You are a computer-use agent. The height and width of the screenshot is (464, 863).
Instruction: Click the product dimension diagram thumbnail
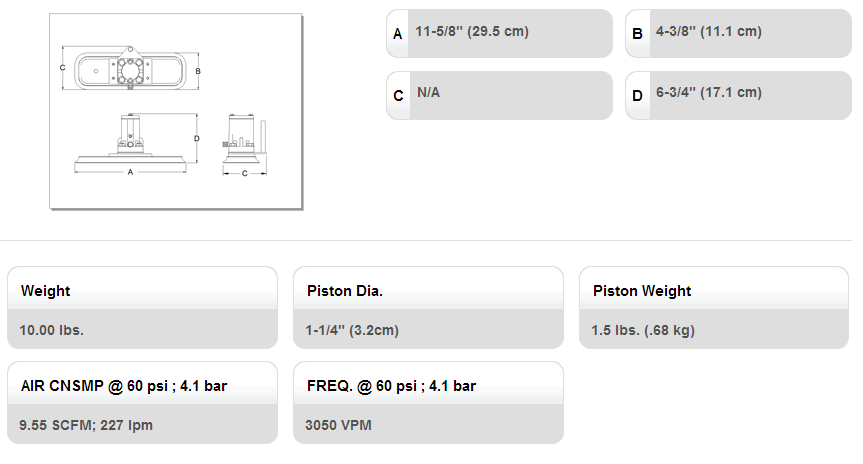[176, 111]
